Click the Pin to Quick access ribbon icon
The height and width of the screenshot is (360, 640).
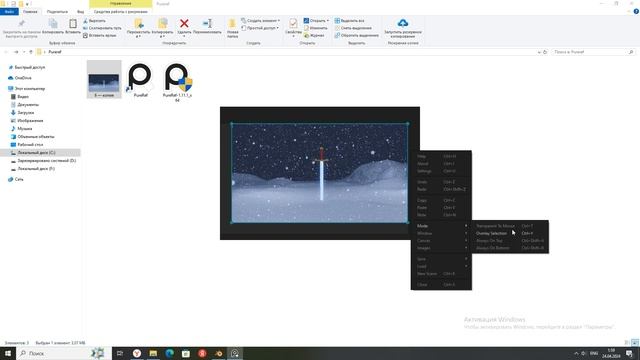coord(22,24)
